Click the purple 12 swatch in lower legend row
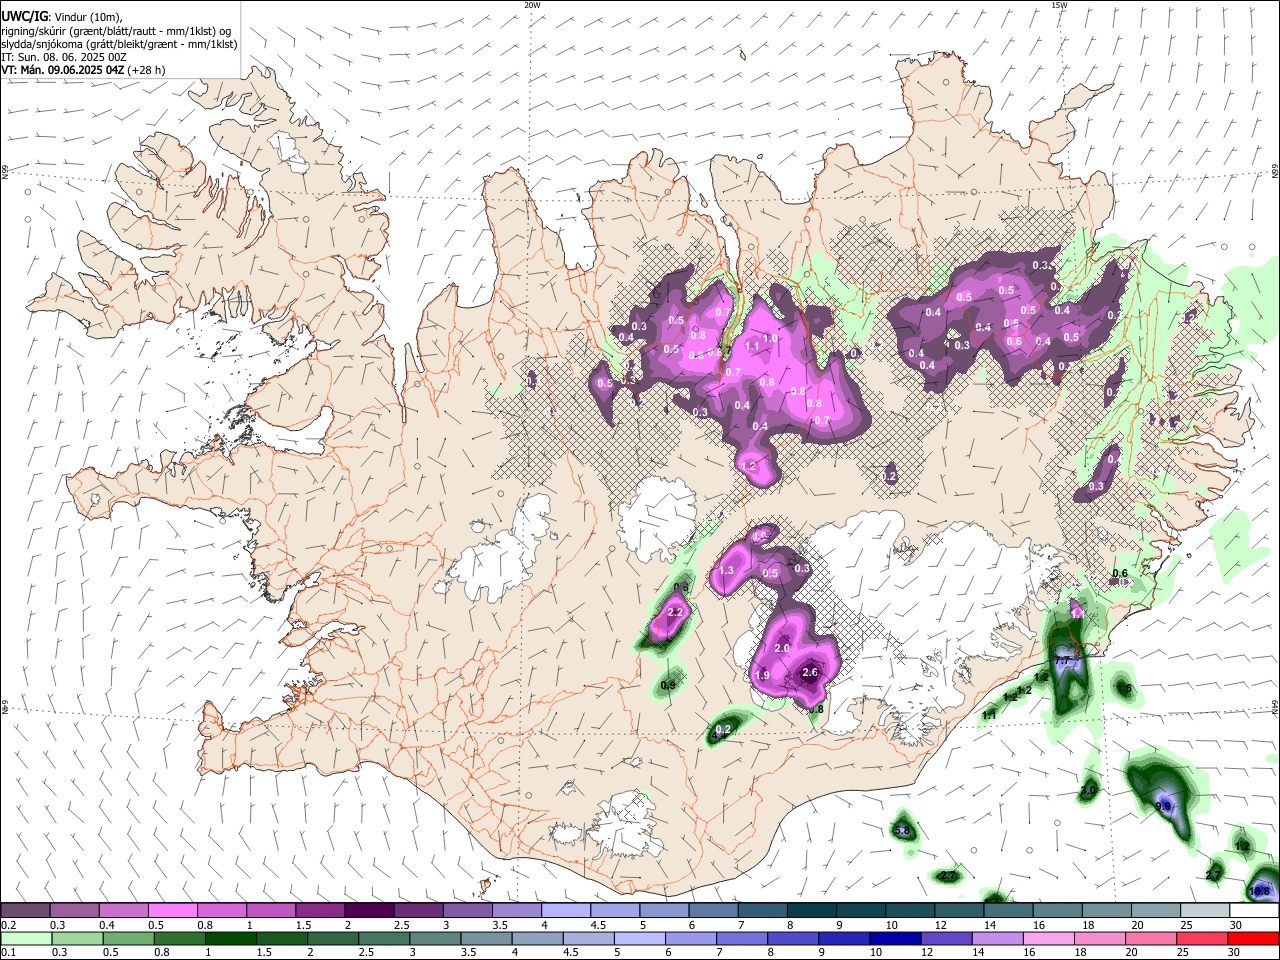The image size is (1280, 960). click(947, 938)
